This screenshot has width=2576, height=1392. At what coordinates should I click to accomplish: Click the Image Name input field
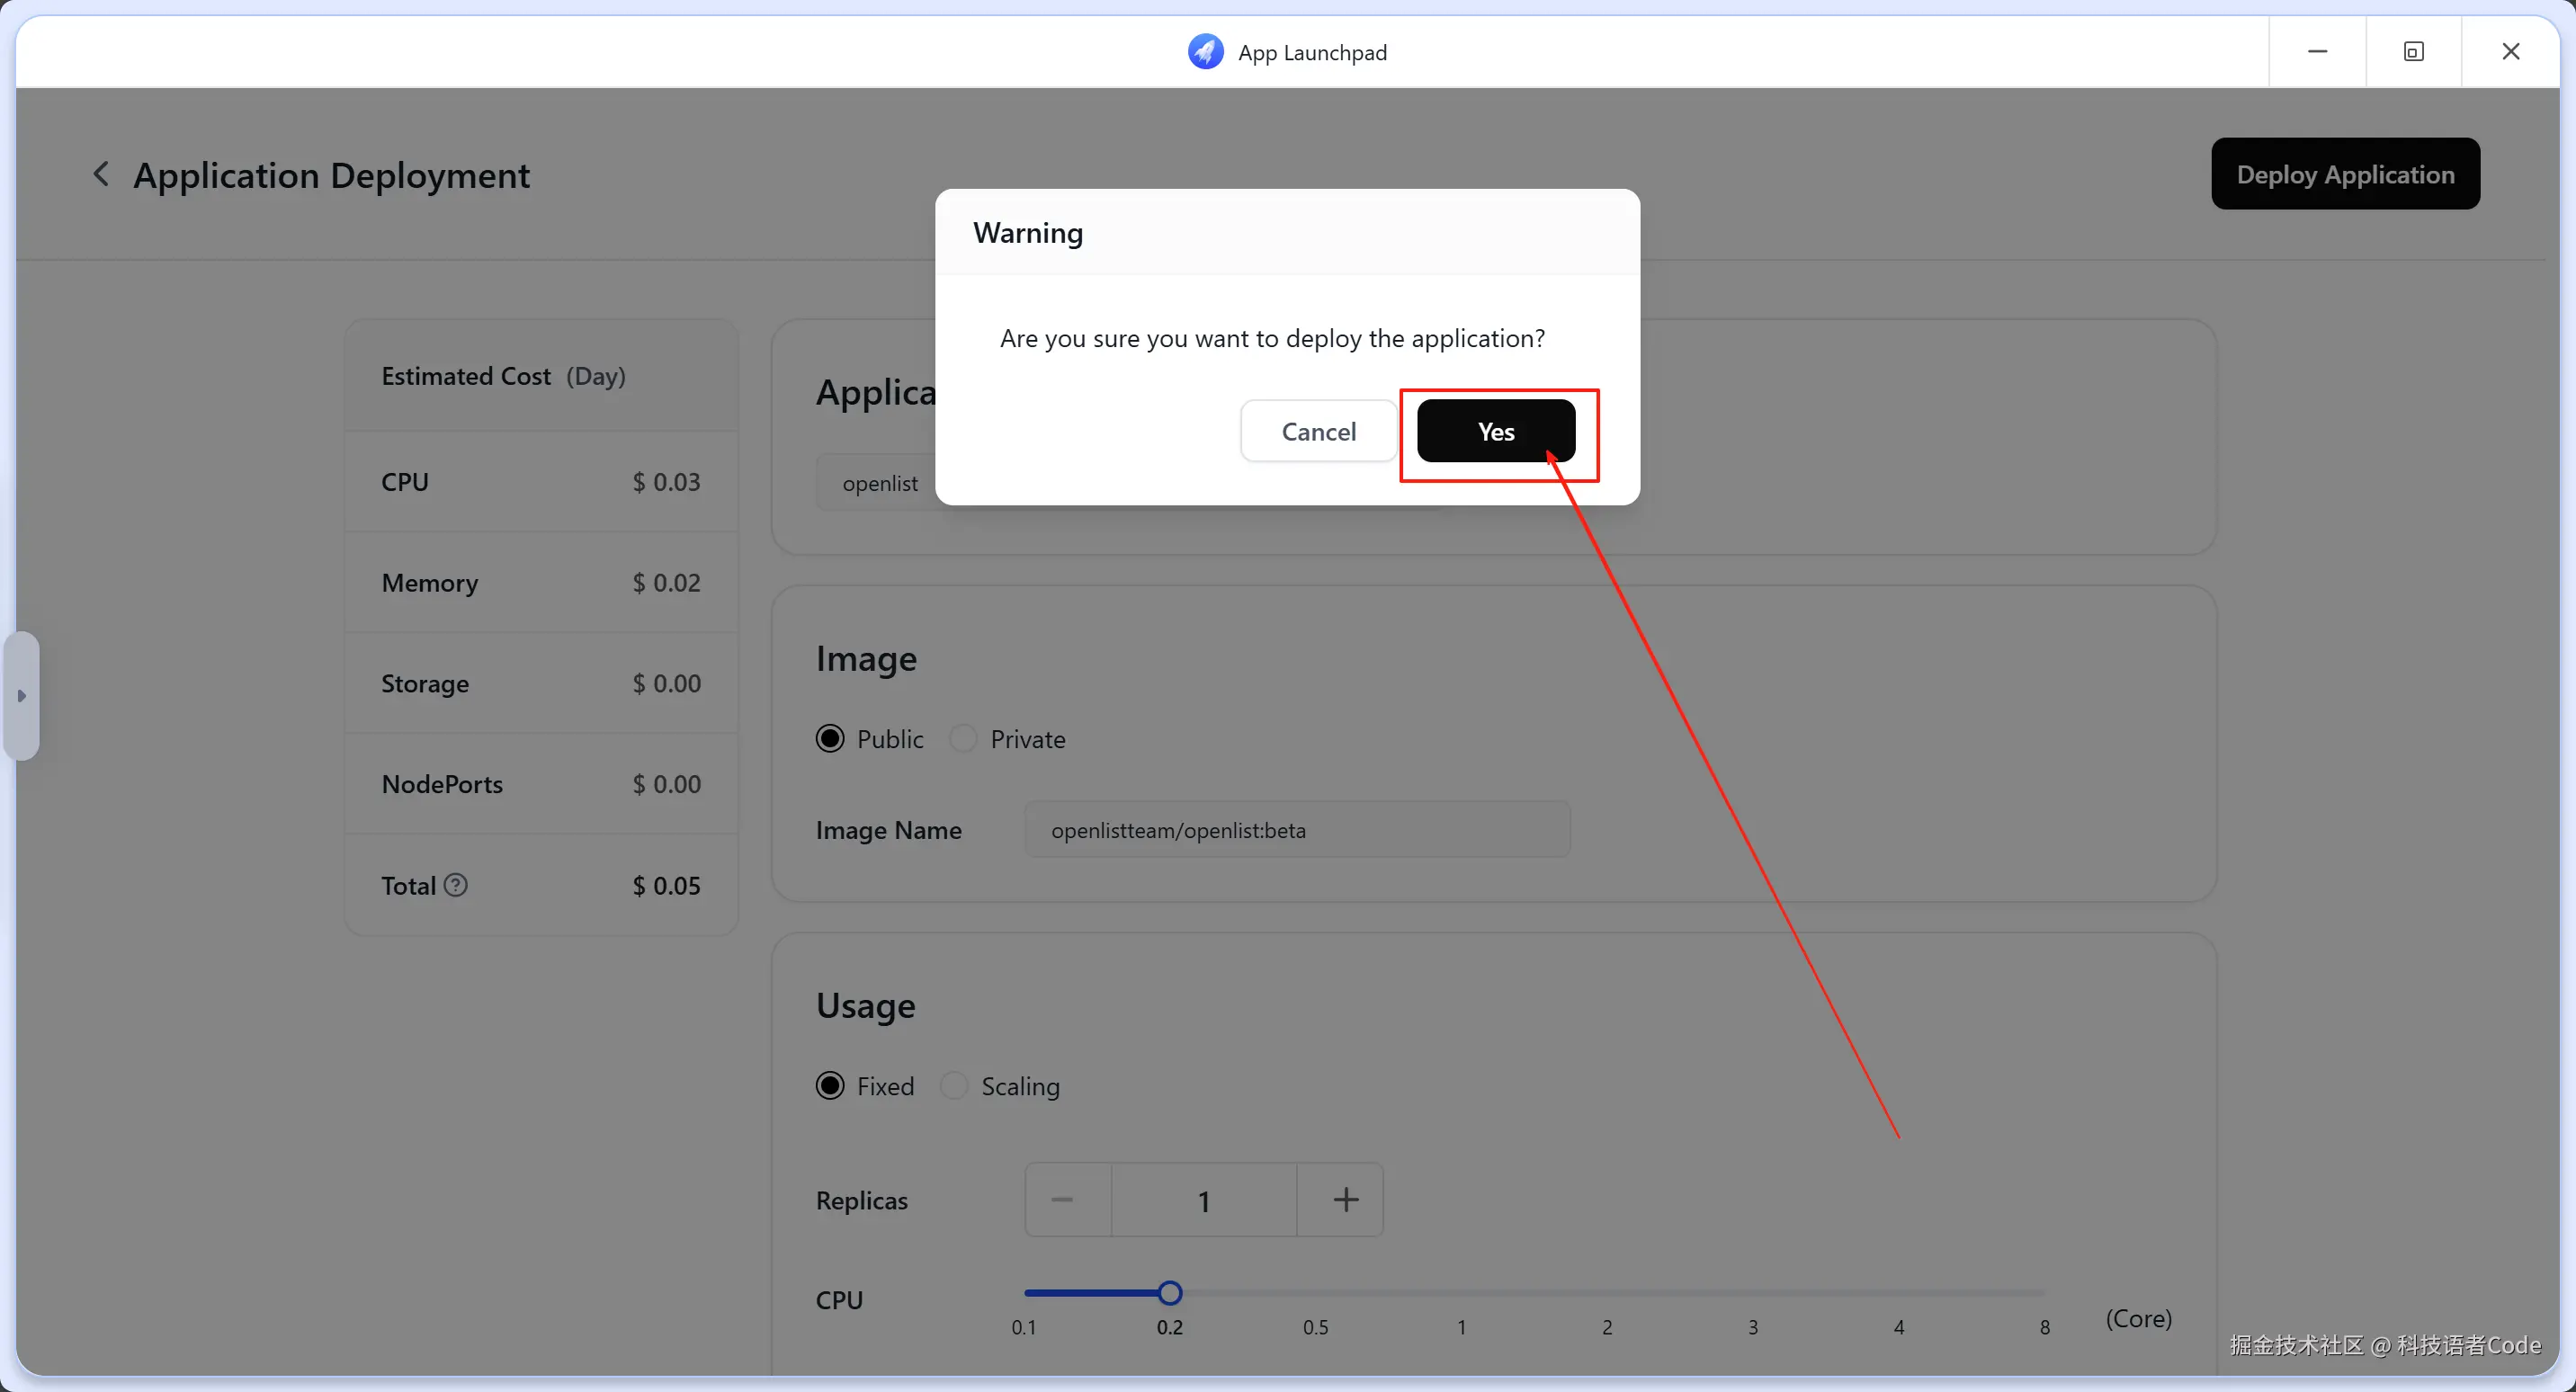(x=1296, y=830)
